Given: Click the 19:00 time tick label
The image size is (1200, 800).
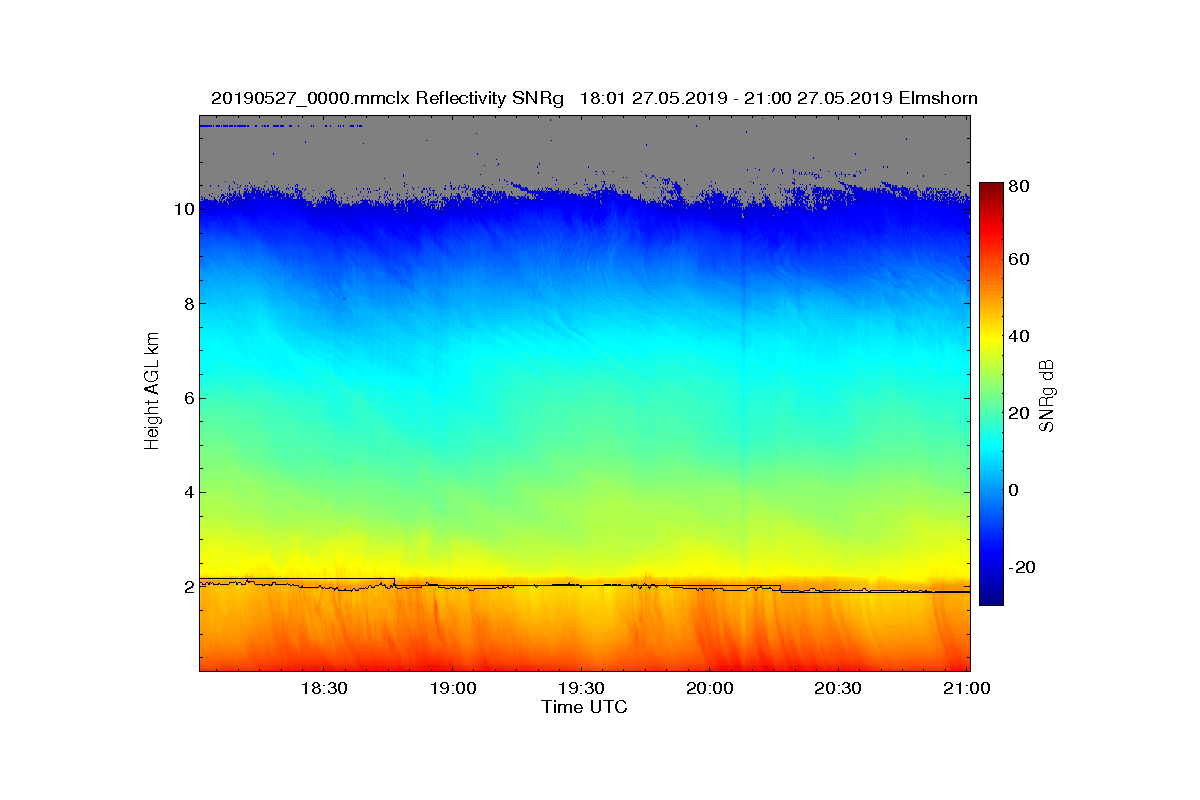Looking at the screenshot, I should [x=452, y=689].
